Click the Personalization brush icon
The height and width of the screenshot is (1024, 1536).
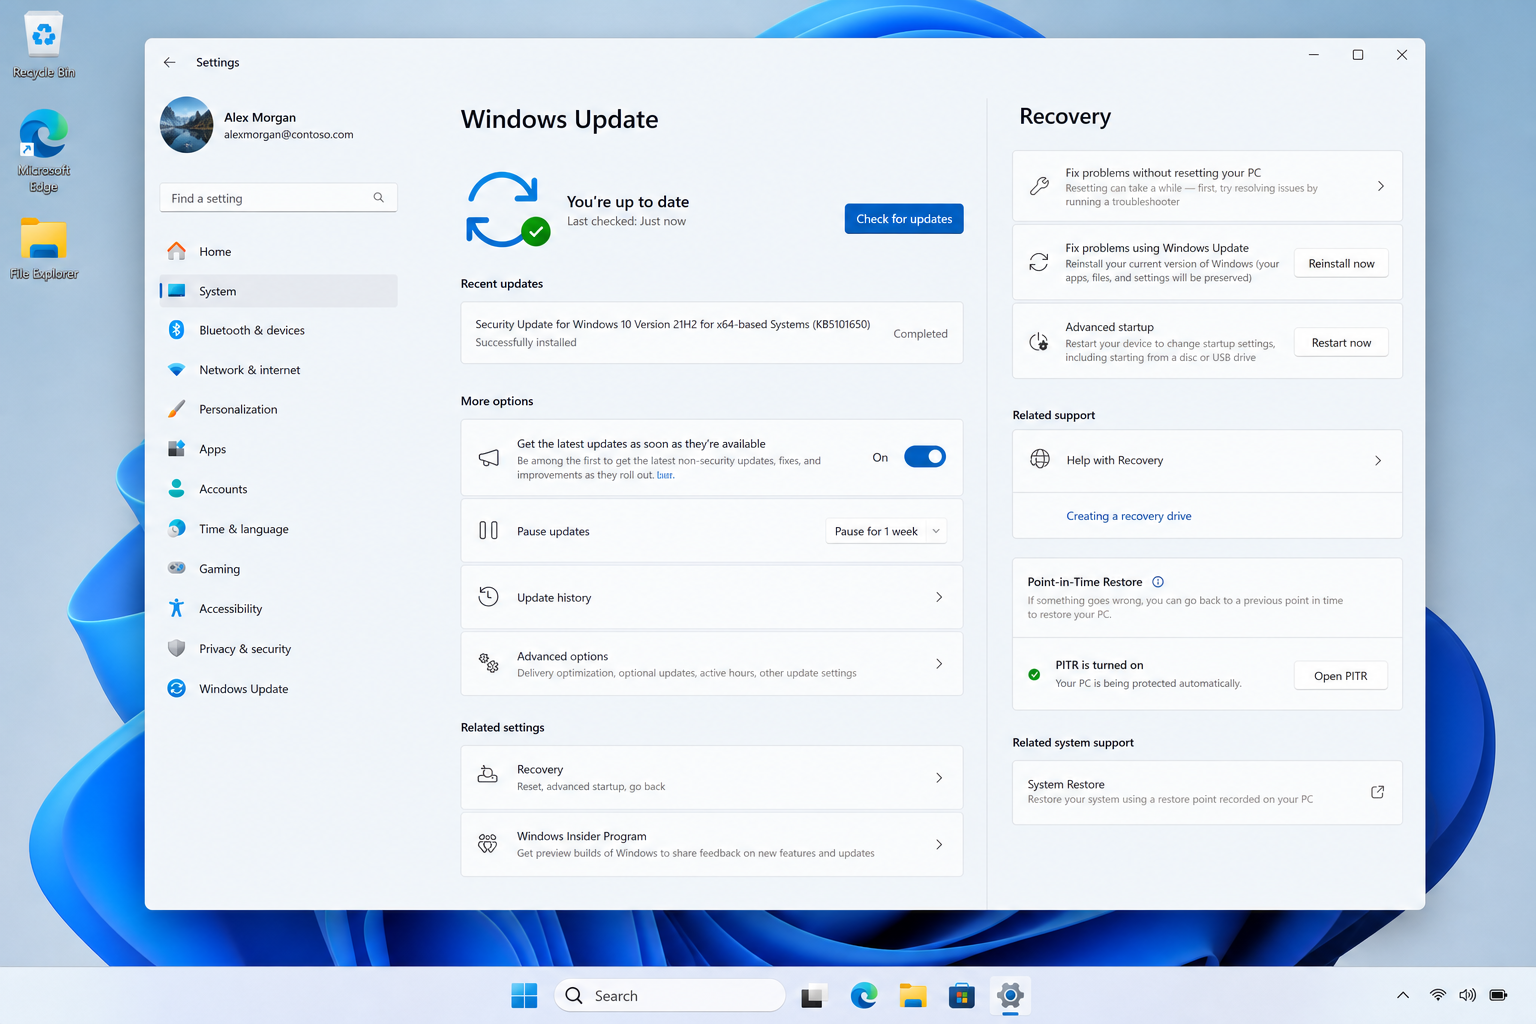point(176,409)
